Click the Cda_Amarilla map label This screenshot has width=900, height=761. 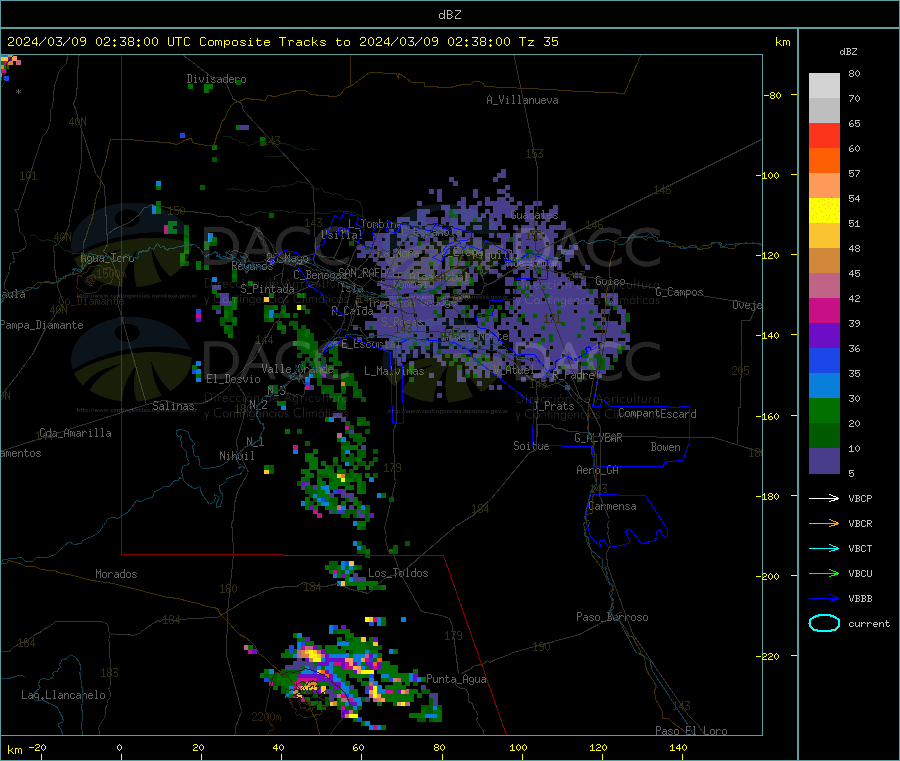coord(75,433)
